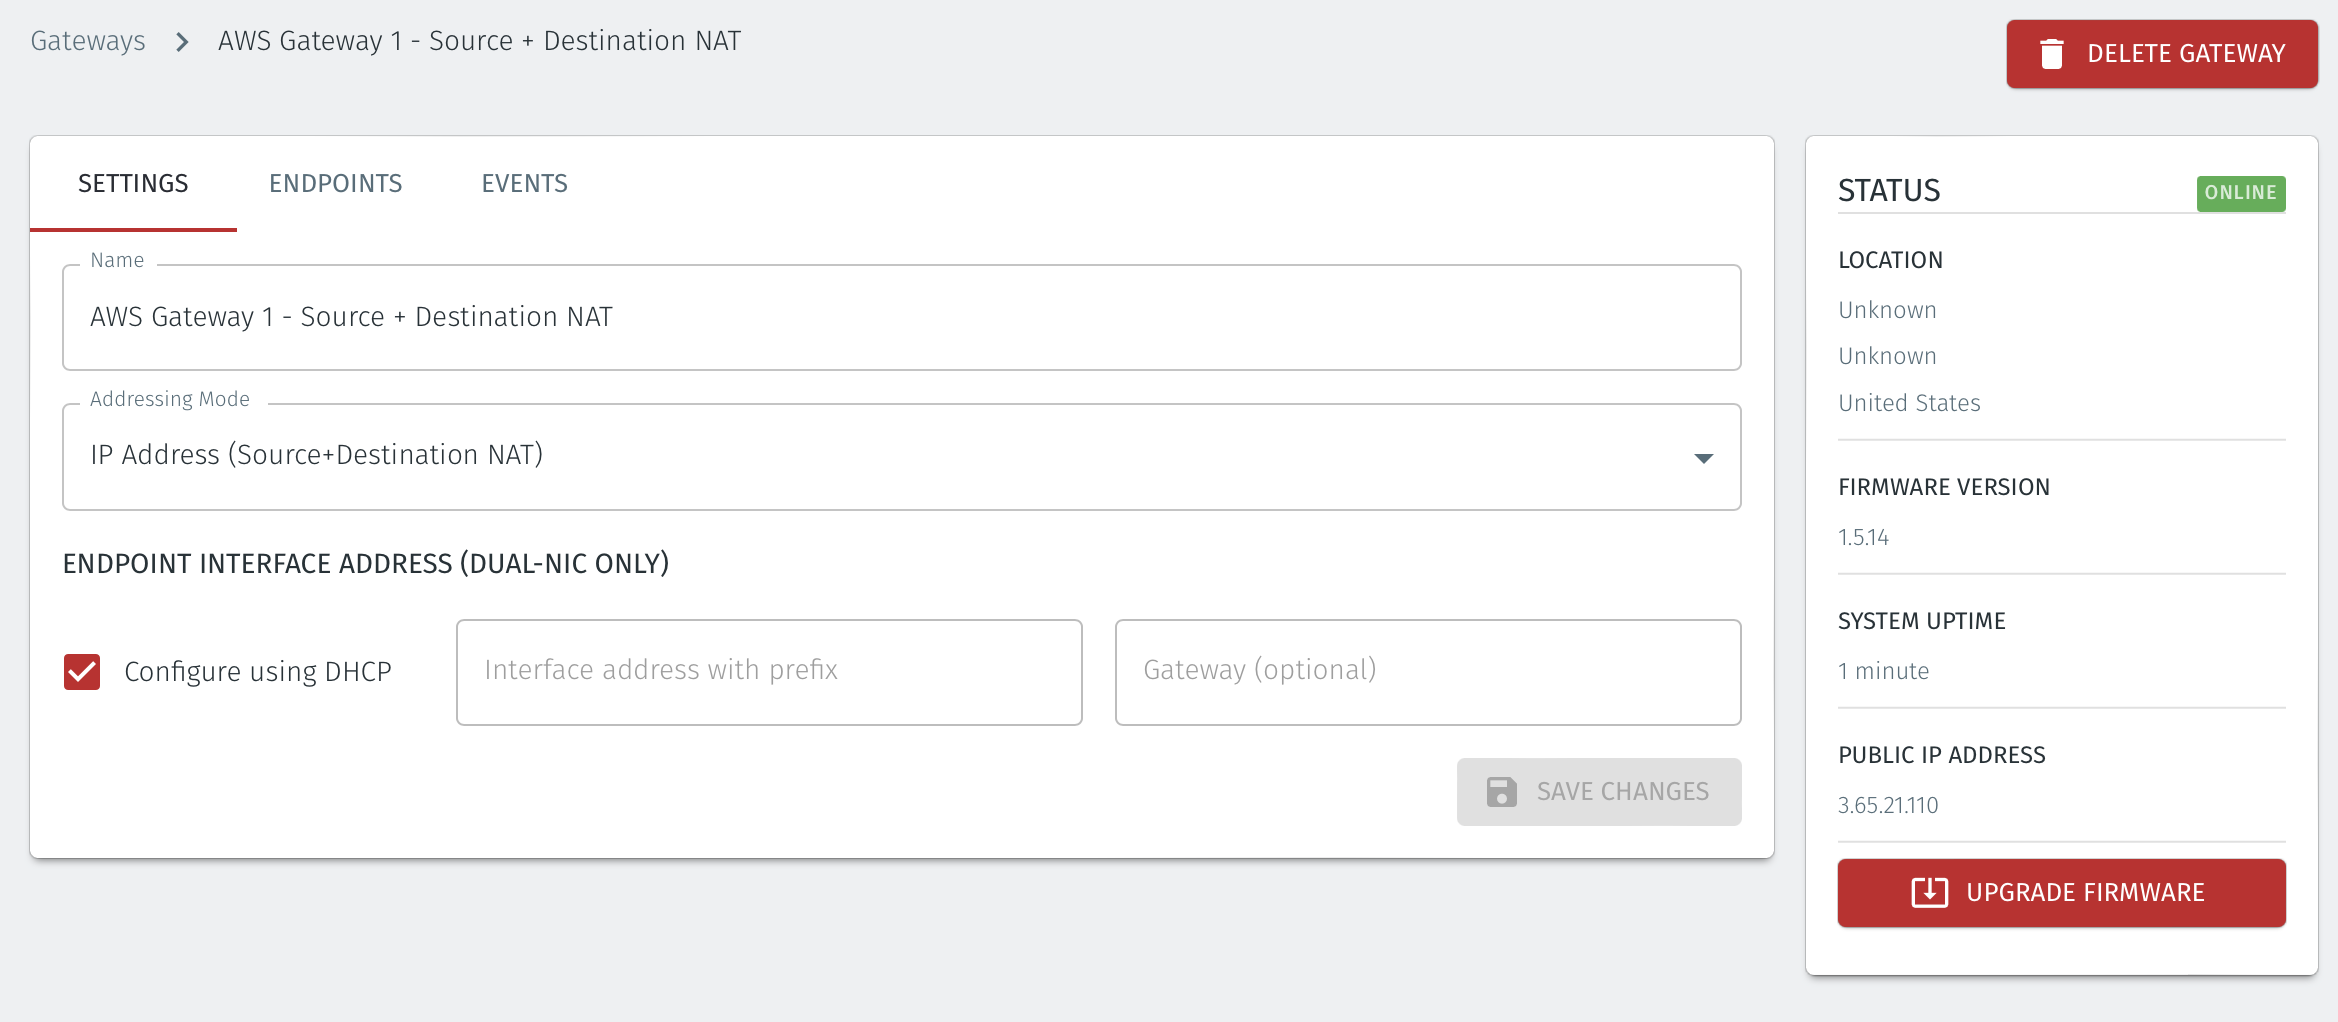Image resolution: width=2338 pixels, height=1022 pixels.
Task: Click the Delete Gateway button
Action: pos(2161,54)
